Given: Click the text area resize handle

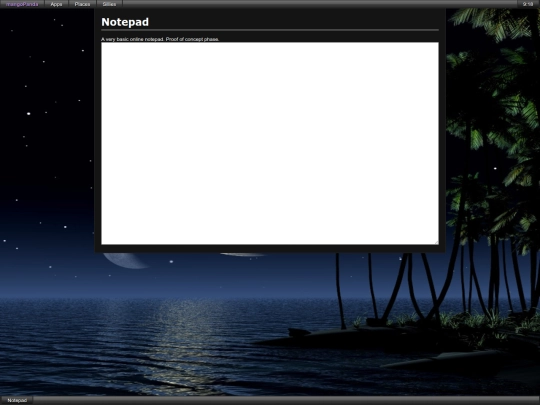Looking at the screenshot, I should [436, 242].
